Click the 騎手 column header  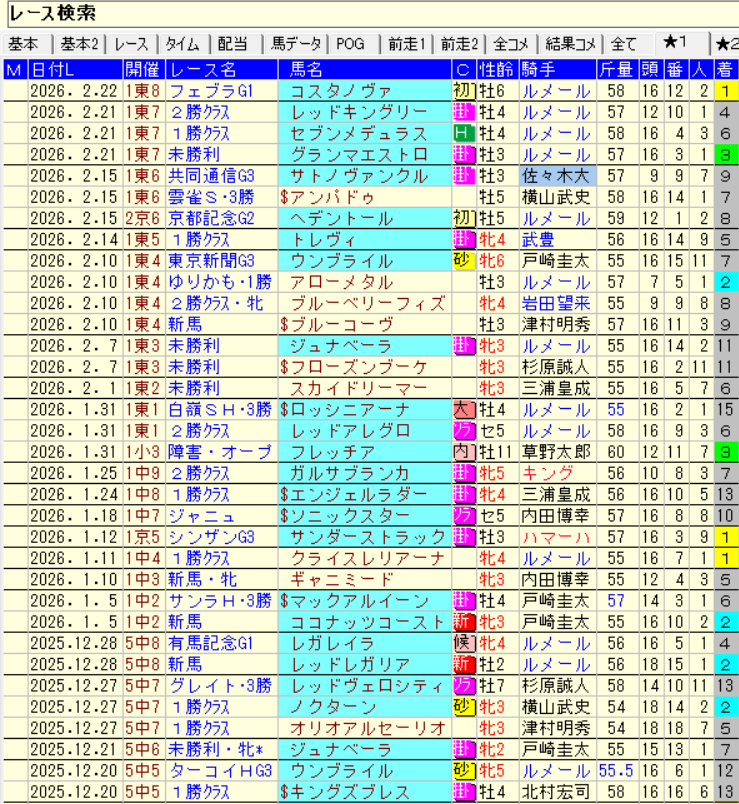click(x=558, y=70)
